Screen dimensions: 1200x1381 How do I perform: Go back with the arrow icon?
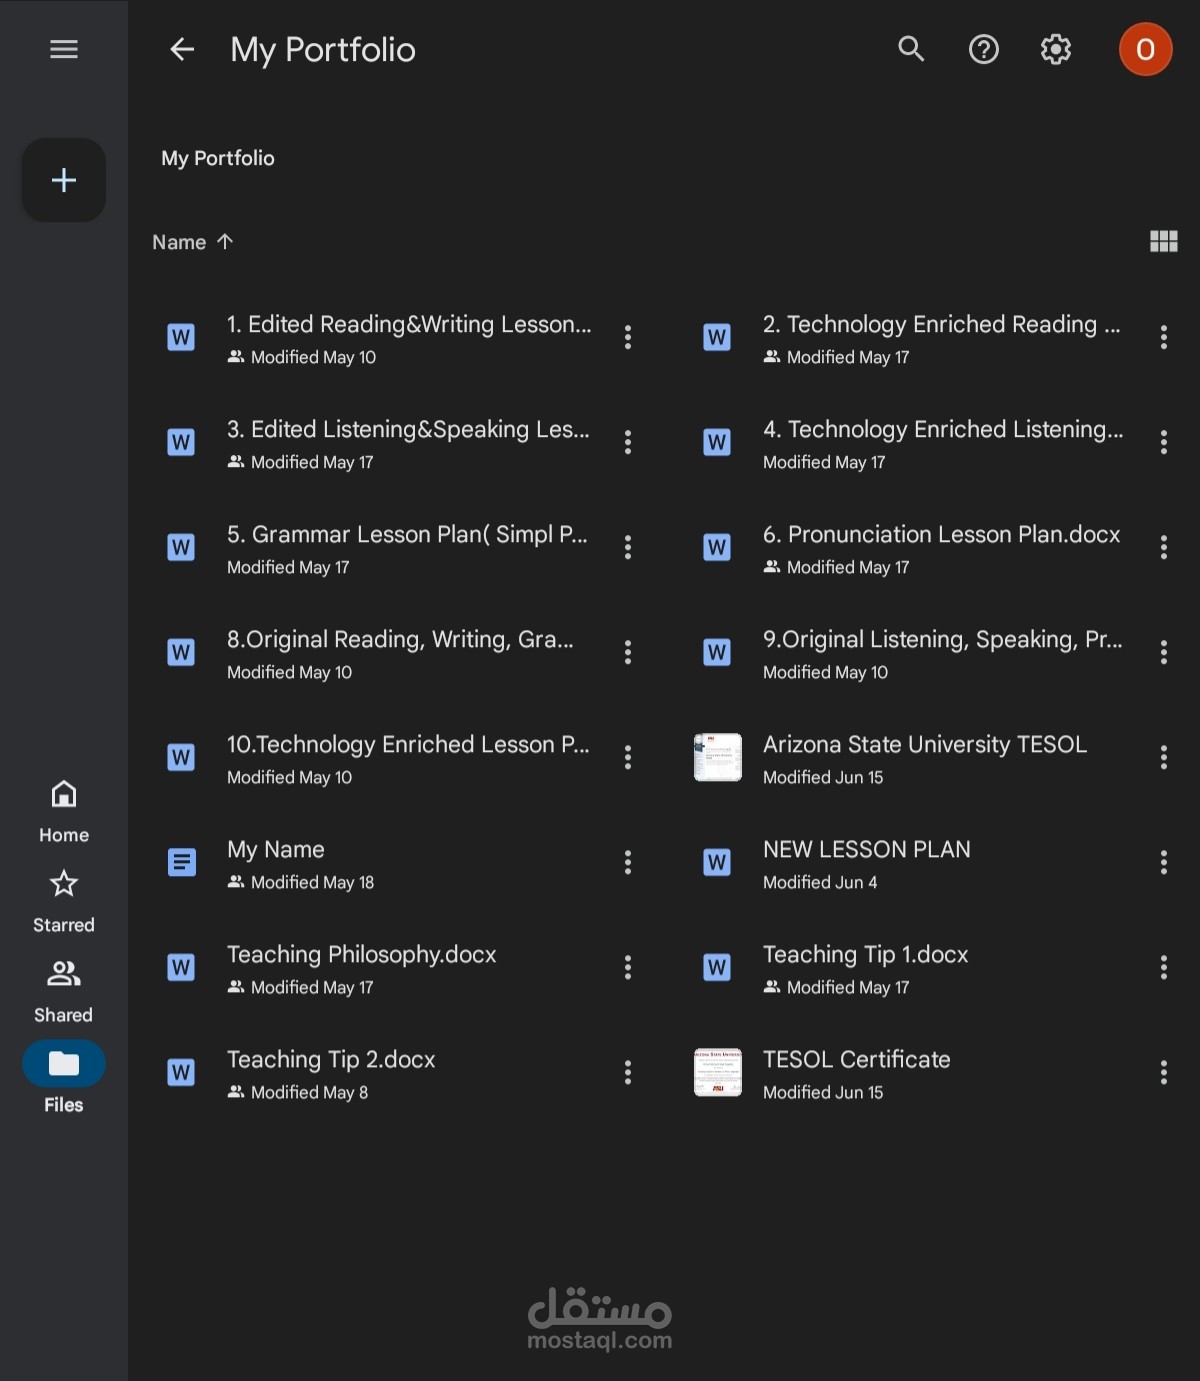coord(181,49)
